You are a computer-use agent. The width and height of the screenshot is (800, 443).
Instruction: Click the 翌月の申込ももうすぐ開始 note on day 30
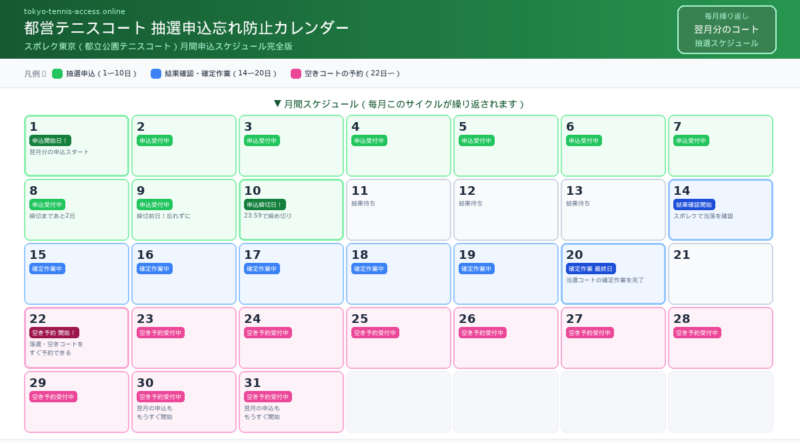(x=155, y=412)
